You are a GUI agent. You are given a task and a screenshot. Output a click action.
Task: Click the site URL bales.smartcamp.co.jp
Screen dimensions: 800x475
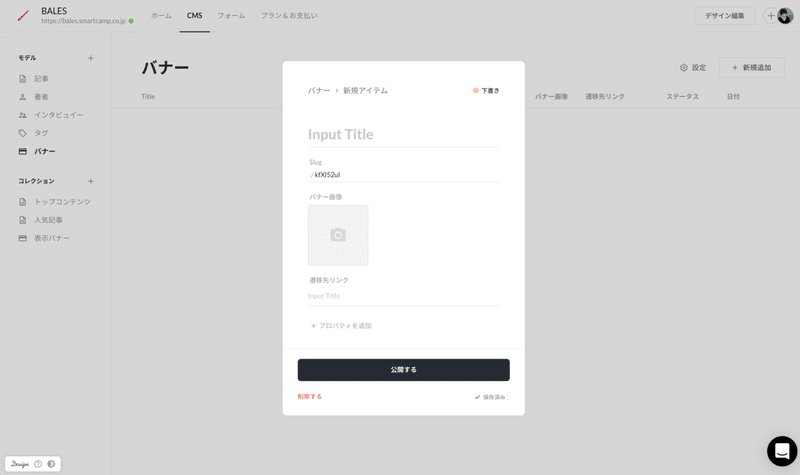click(84, 21)
